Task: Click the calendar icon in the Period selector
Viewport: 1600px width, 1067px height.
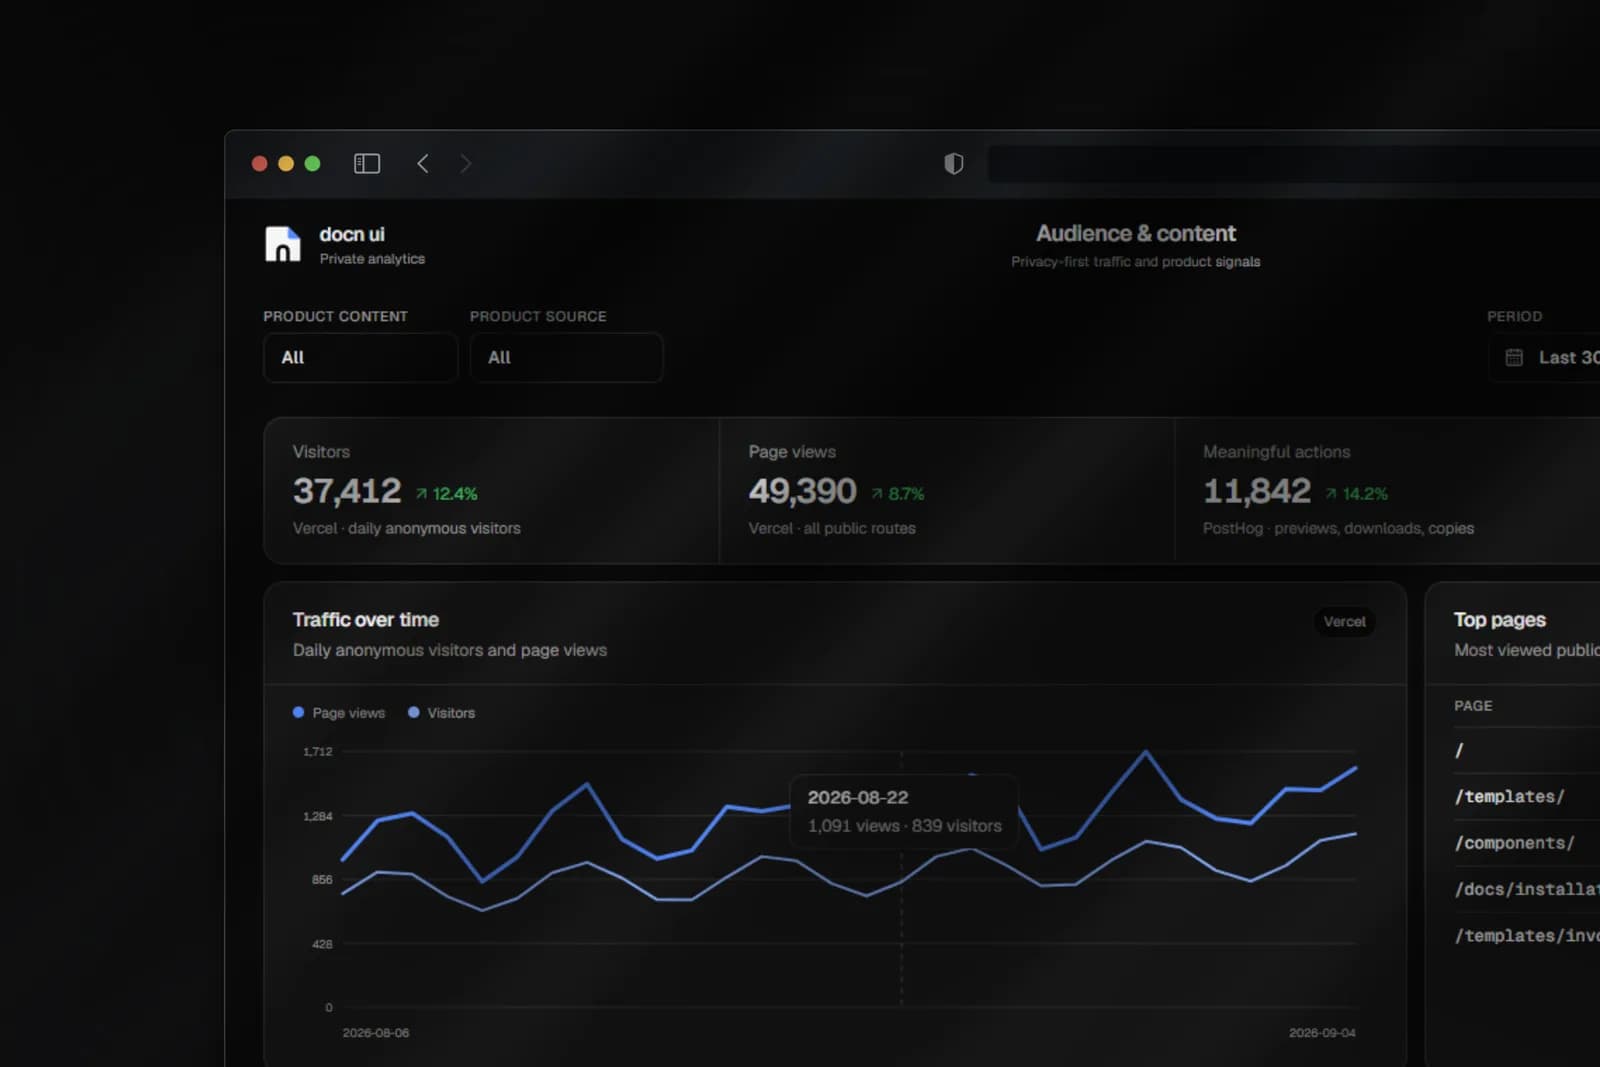Action: tap(1514, 357)
